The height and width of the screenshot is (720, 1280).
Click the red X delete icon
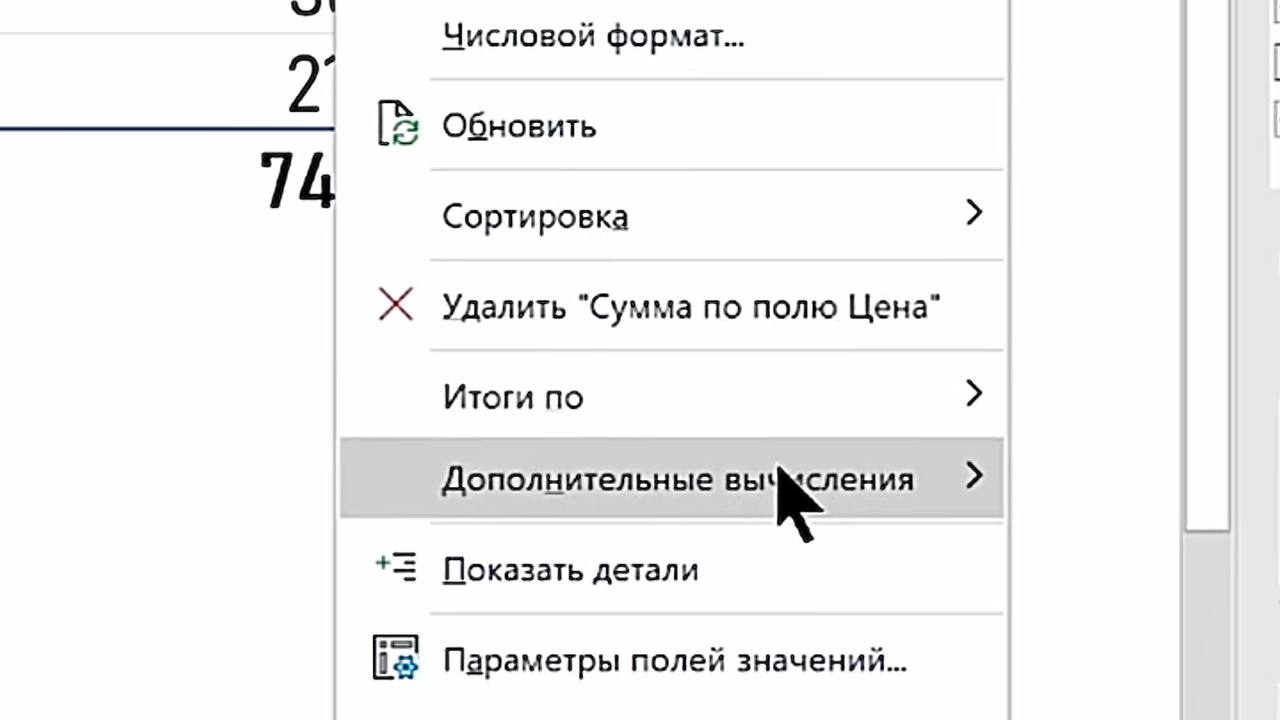click(396, 305)
